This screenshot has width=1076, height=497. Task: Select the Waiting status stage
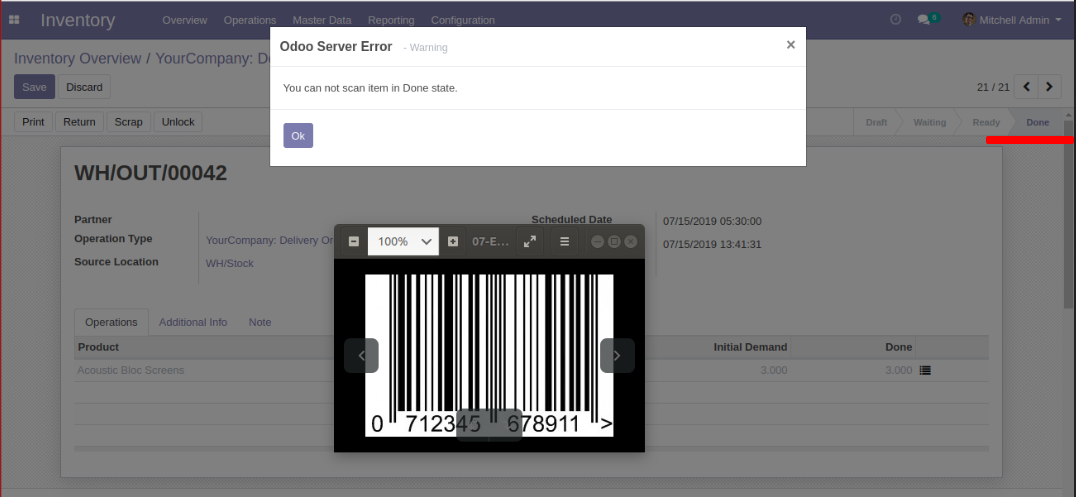930,122
